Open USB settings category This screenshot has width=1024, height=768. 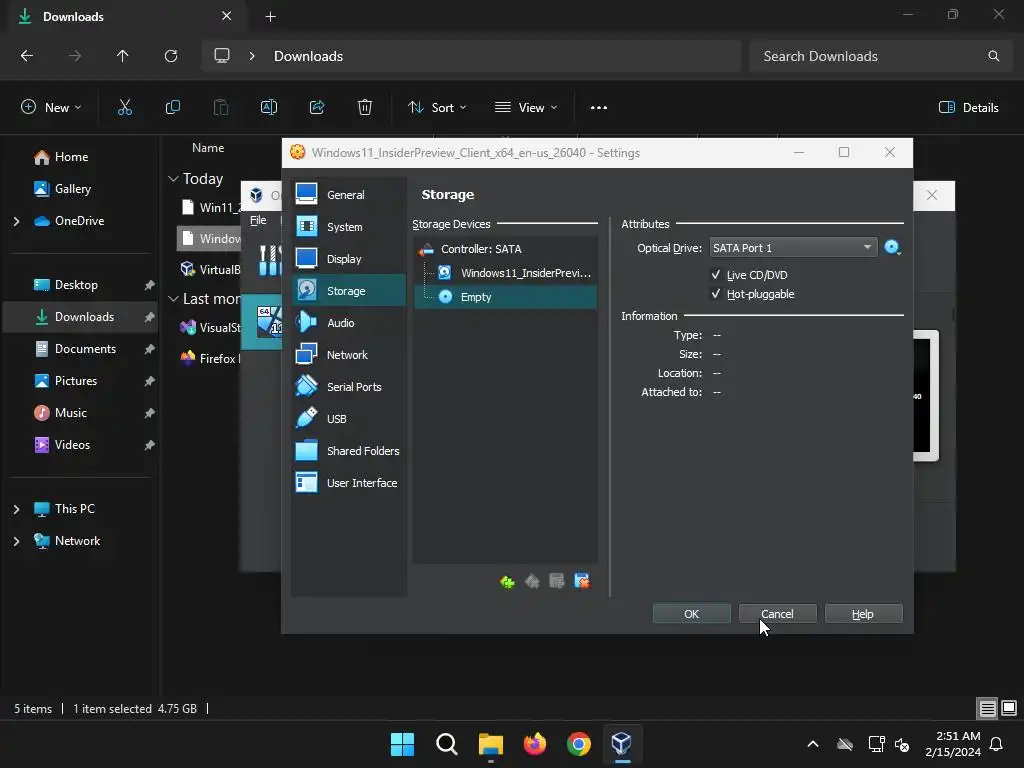[348, 419]
